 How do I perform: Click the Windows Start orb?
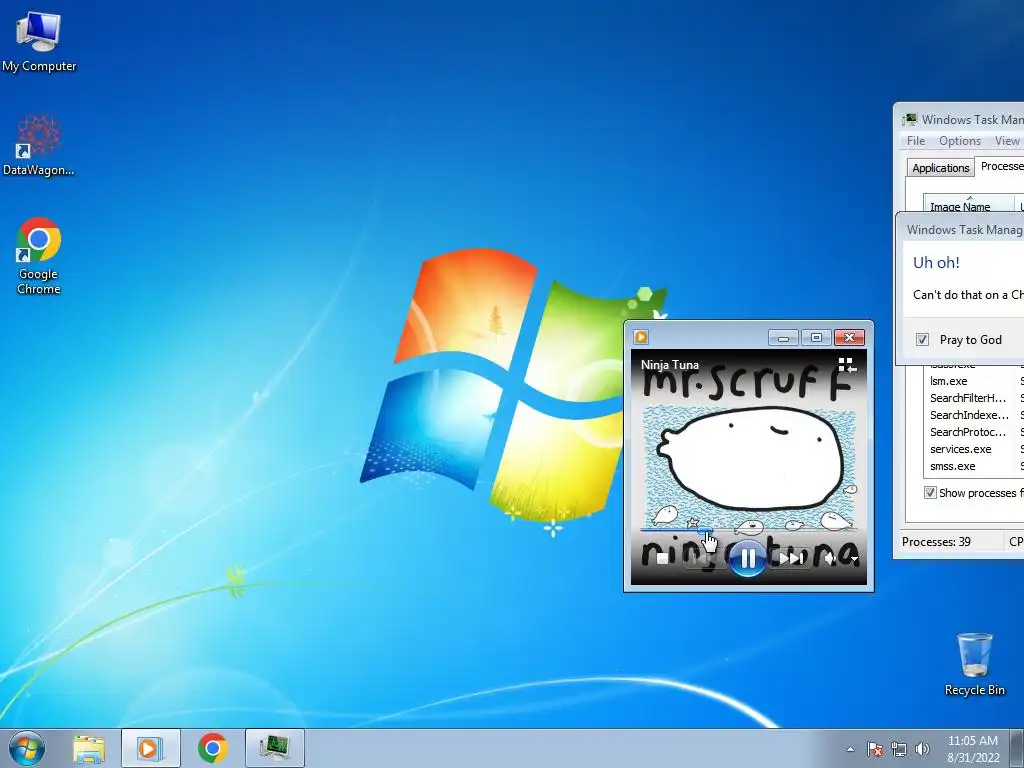tap(27, 748)
